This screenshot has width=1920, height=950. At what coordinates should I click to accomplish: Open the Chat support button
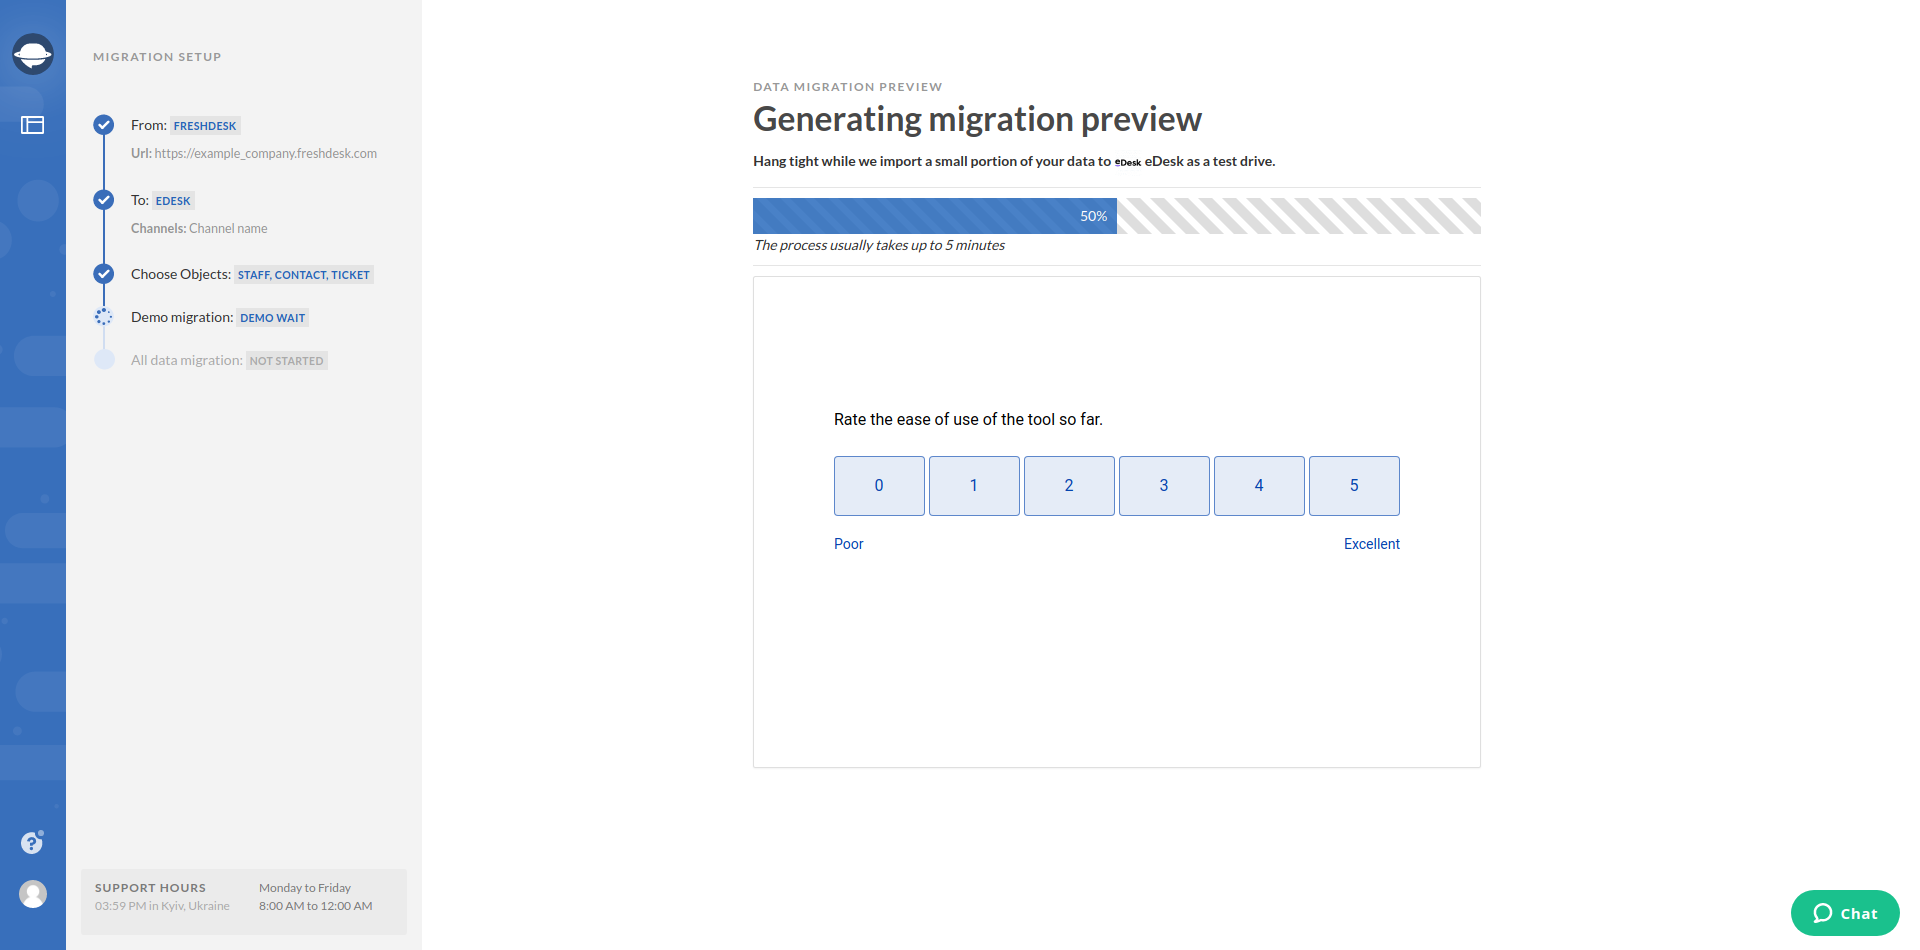[1845, 913]
